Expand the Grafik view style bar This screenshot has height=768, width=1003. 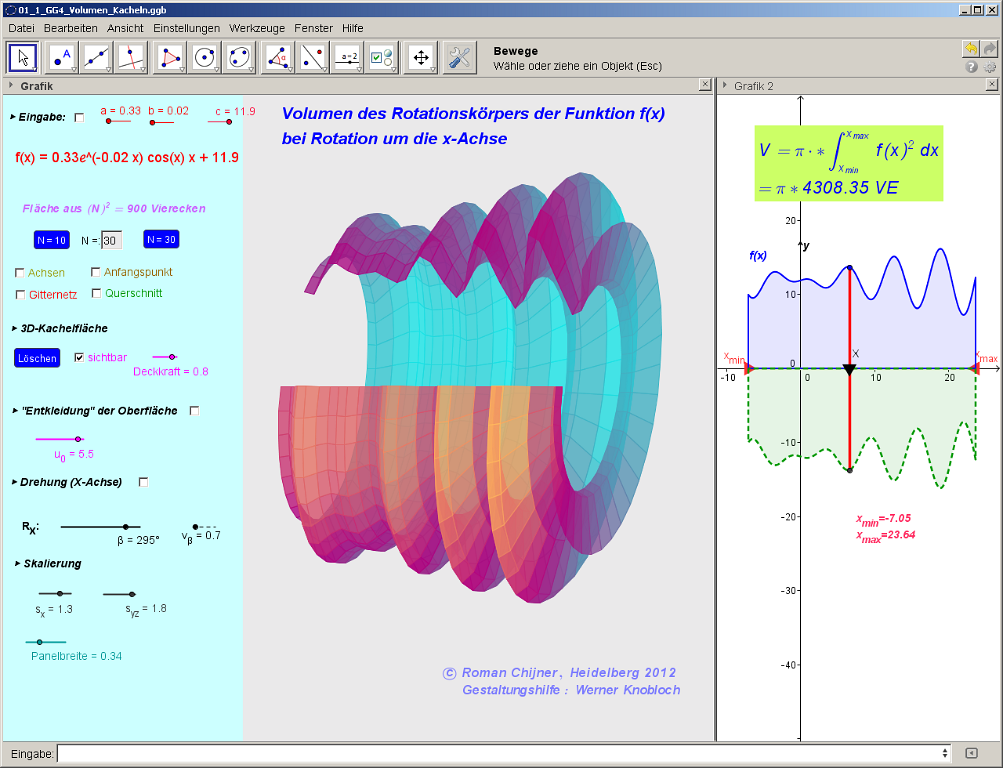tap(11, 86)
